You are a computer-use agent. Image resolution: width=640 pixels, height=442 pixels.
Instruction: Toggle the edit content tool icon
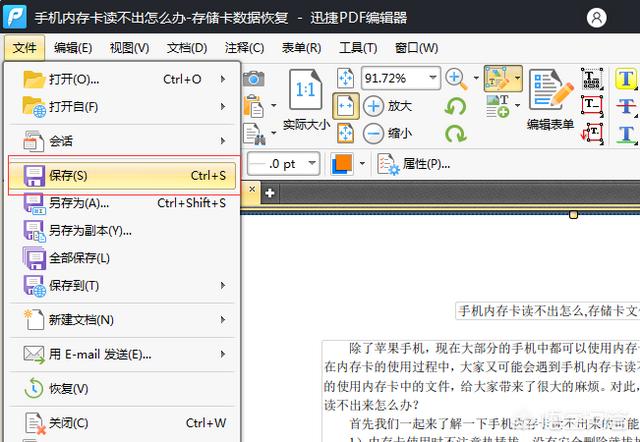click(498, 78)
